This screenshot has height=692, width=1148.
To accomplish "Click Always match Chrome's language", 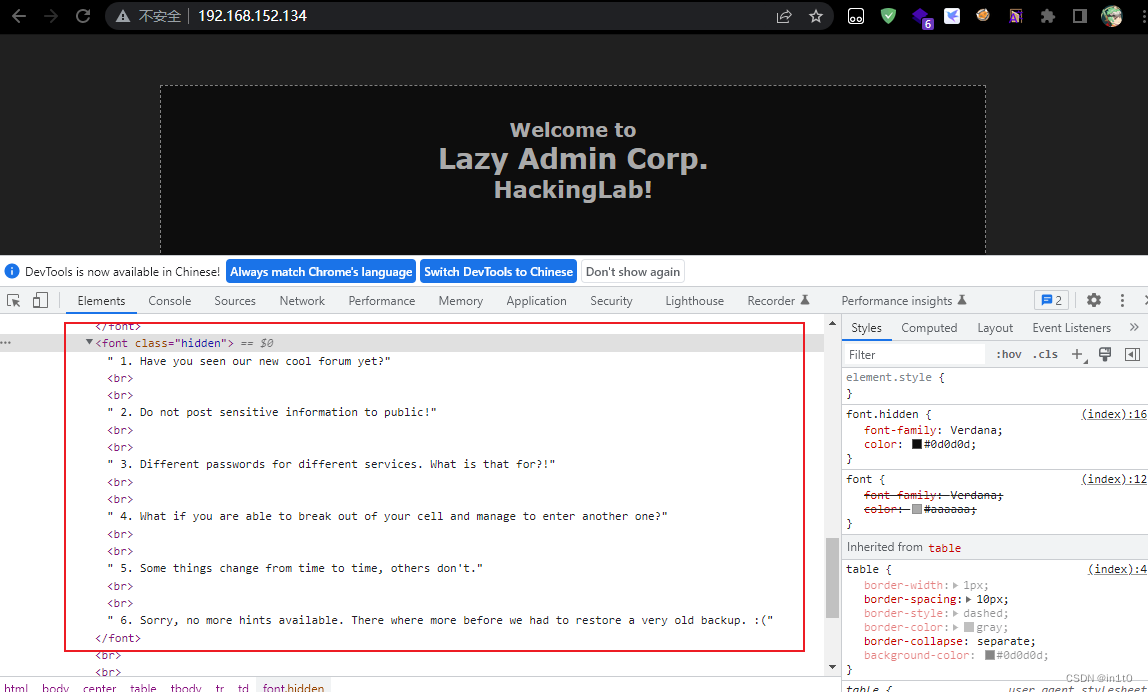I will point(321,272).
